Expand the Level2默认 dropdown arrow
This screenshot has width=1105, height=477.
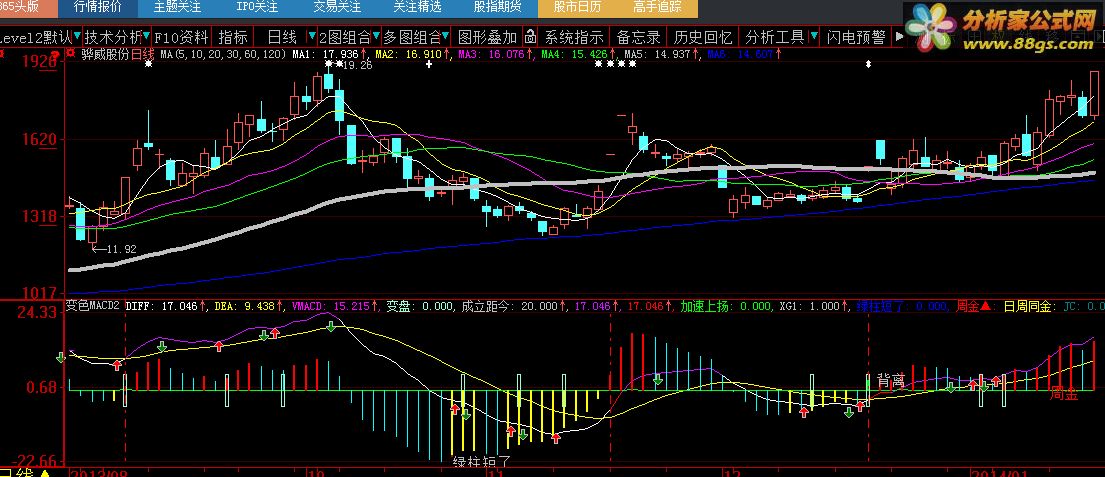(x=77, y=36)
